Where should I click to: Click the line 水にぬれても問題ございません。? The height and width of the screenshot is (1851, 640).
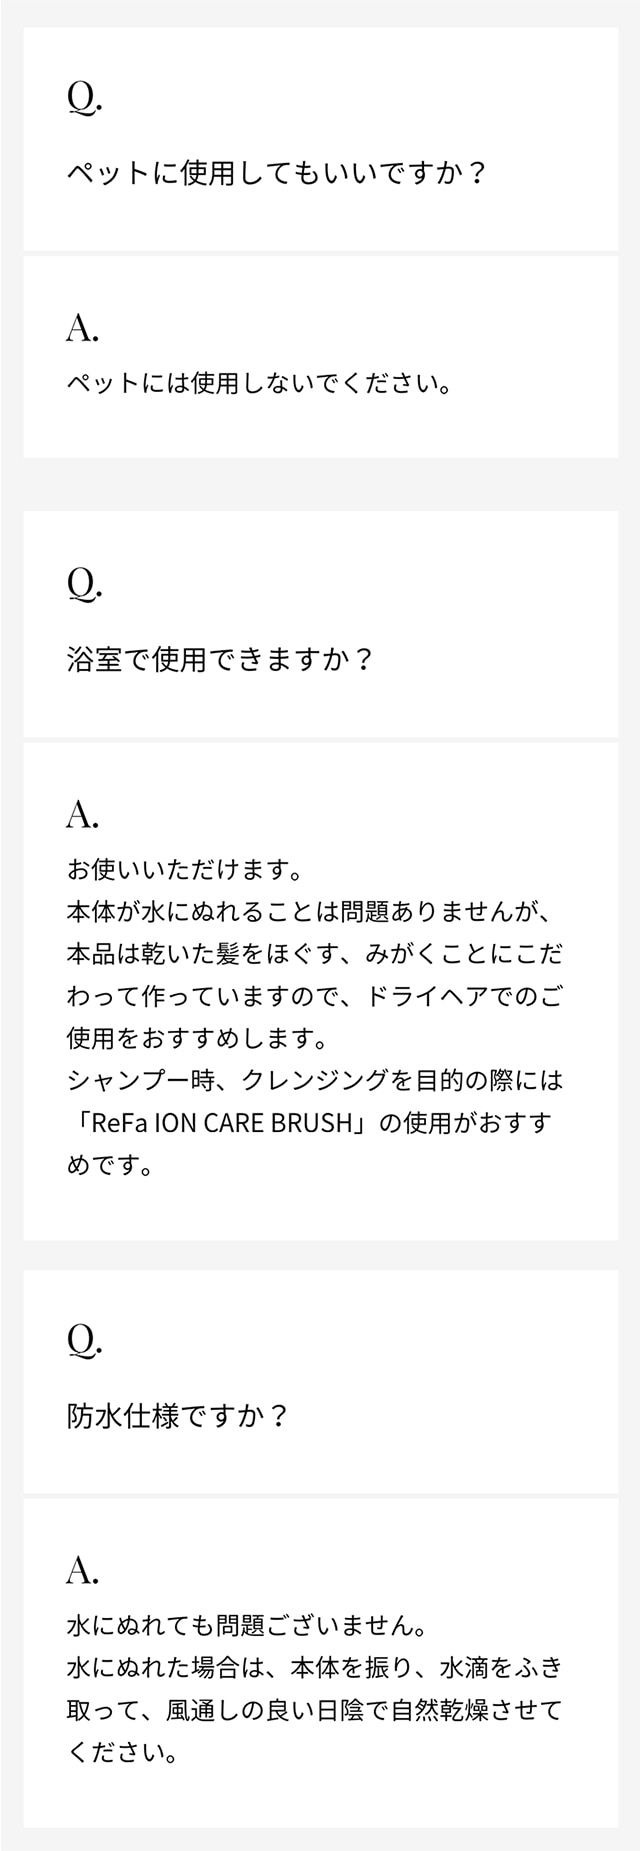[248, 1626]
